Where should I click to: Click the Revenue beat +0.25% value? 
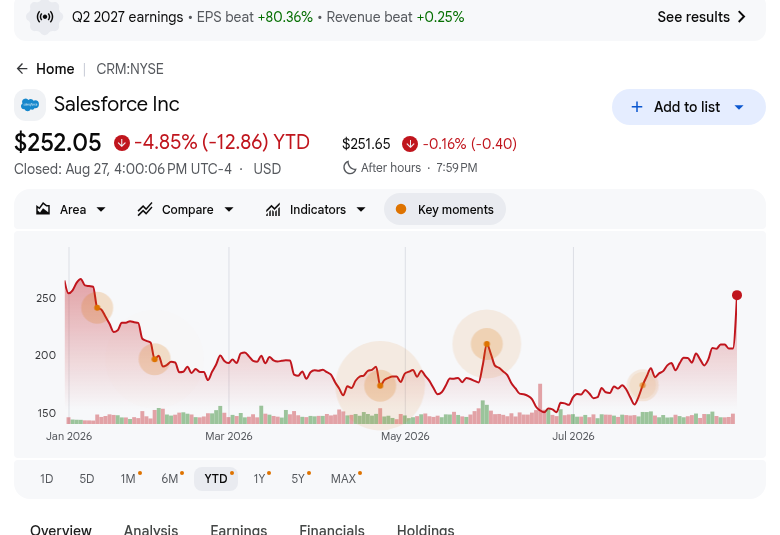pos(440,17)
